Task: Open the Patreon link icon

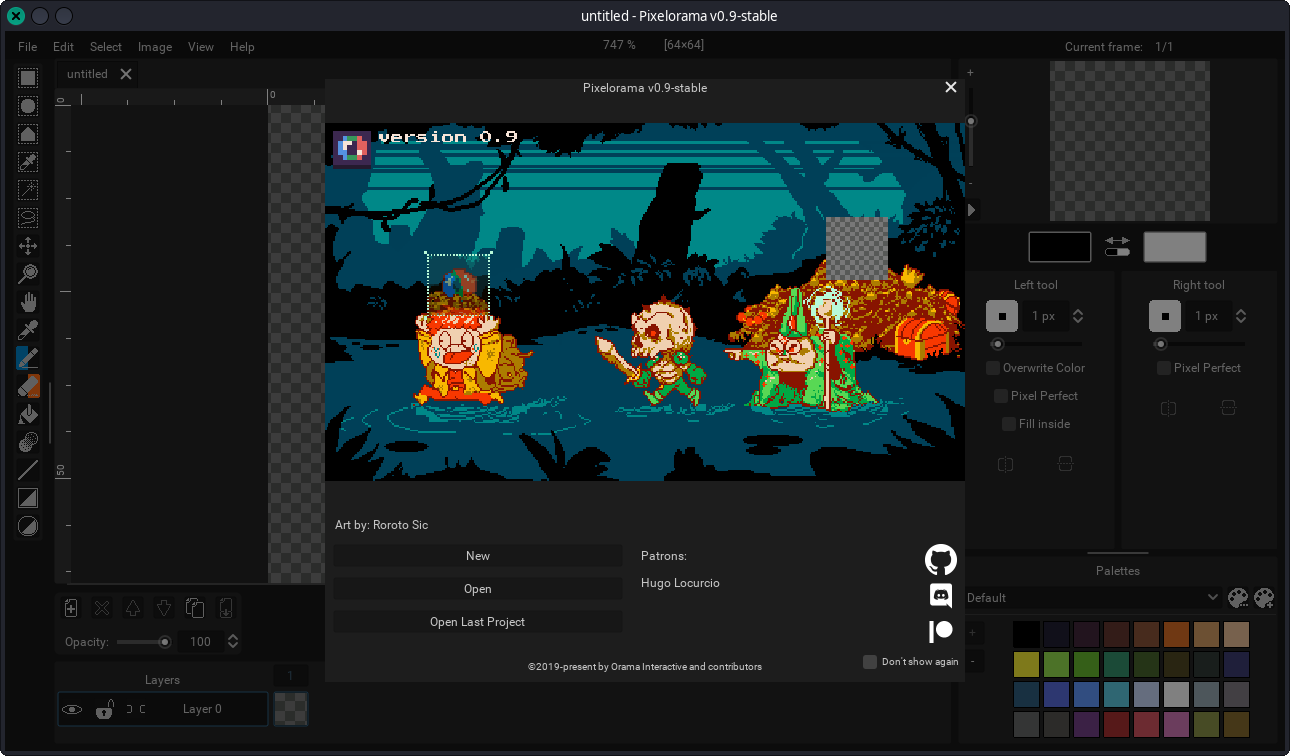Action: click(x=941, y=631)
